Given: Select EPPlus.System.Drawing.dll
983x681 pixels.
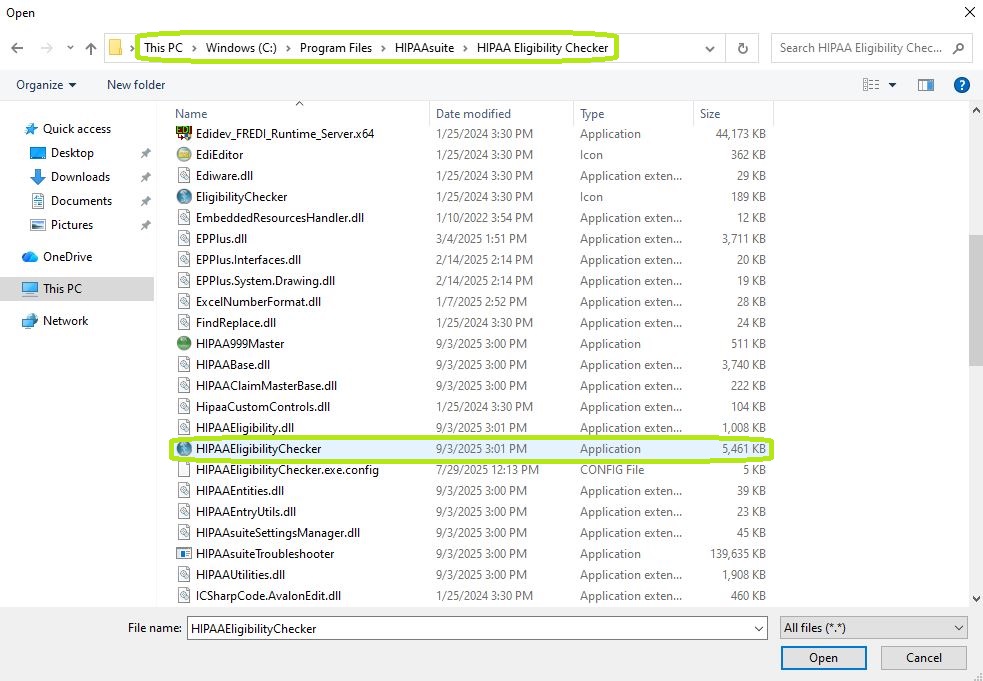Looking at the screenshot, I should pyautogui.click(x=265, y=280).
